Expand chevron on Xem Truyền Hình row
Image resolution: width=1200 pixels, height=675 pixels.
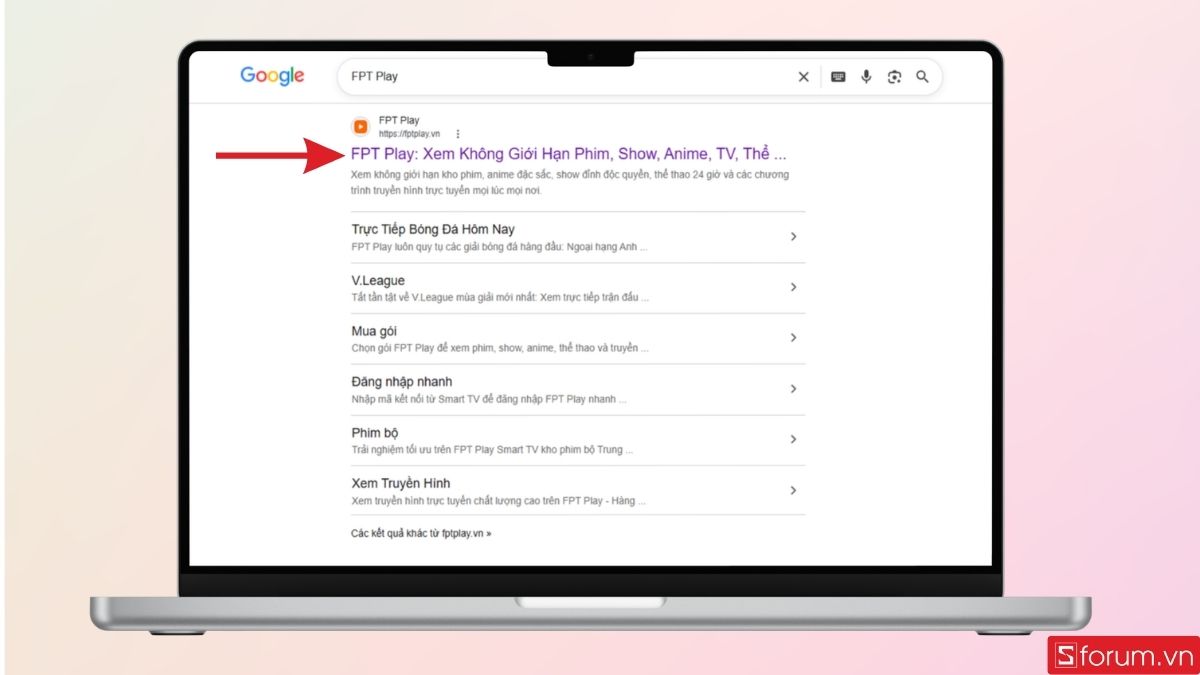point(793,491)
